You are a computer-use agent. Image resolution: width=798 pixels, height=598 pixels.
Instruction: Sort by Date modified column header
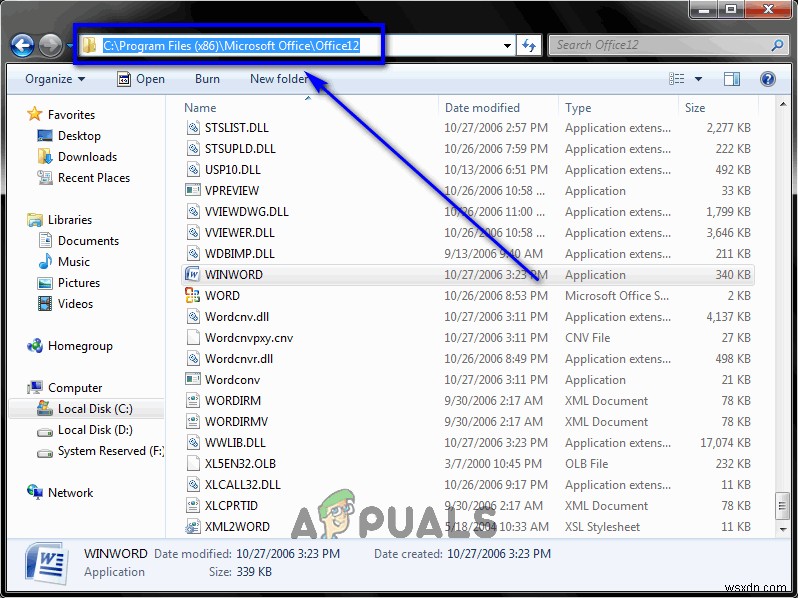[482, 108]
